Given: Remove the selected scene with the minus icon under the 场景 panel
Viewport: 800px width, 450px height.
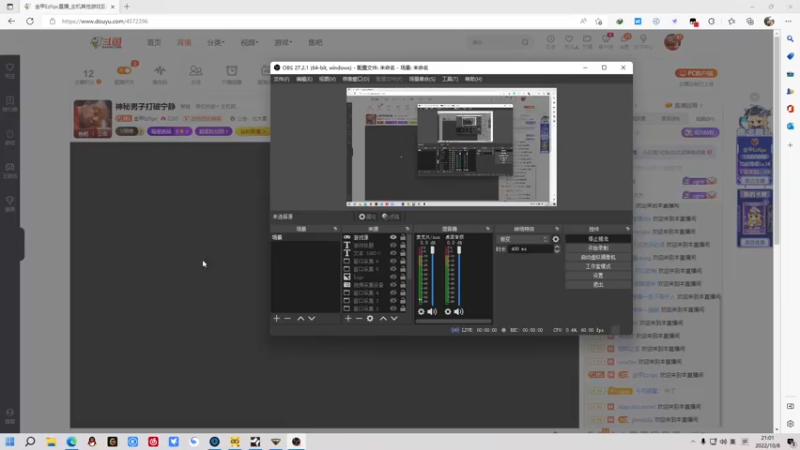Looking at the screenshot, I should 288,318.
